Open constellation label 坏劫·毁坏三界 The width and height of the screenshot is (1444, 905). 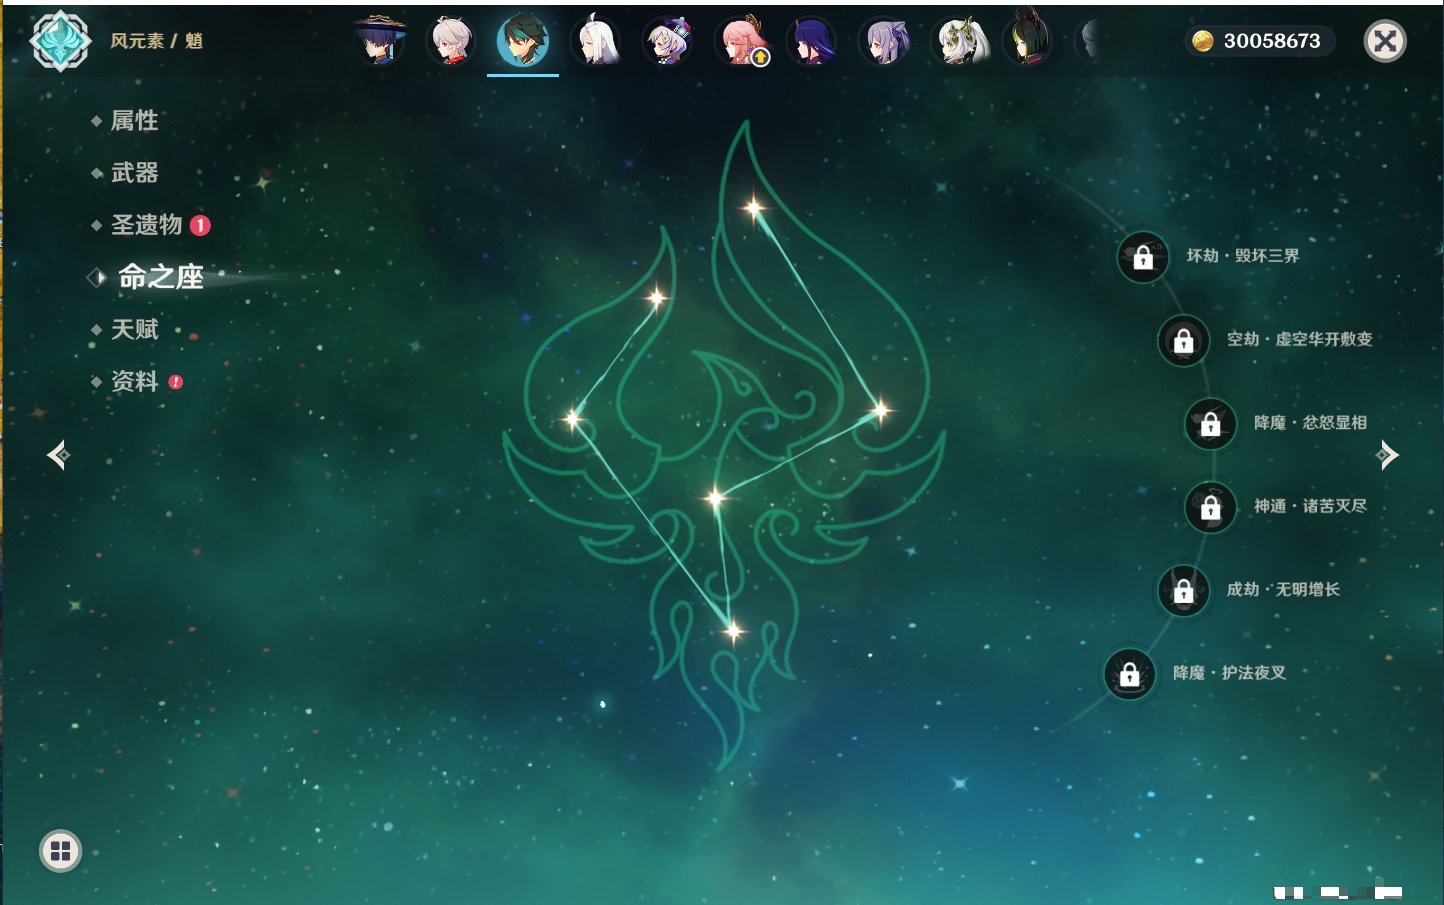click(x=1243, y=256)
